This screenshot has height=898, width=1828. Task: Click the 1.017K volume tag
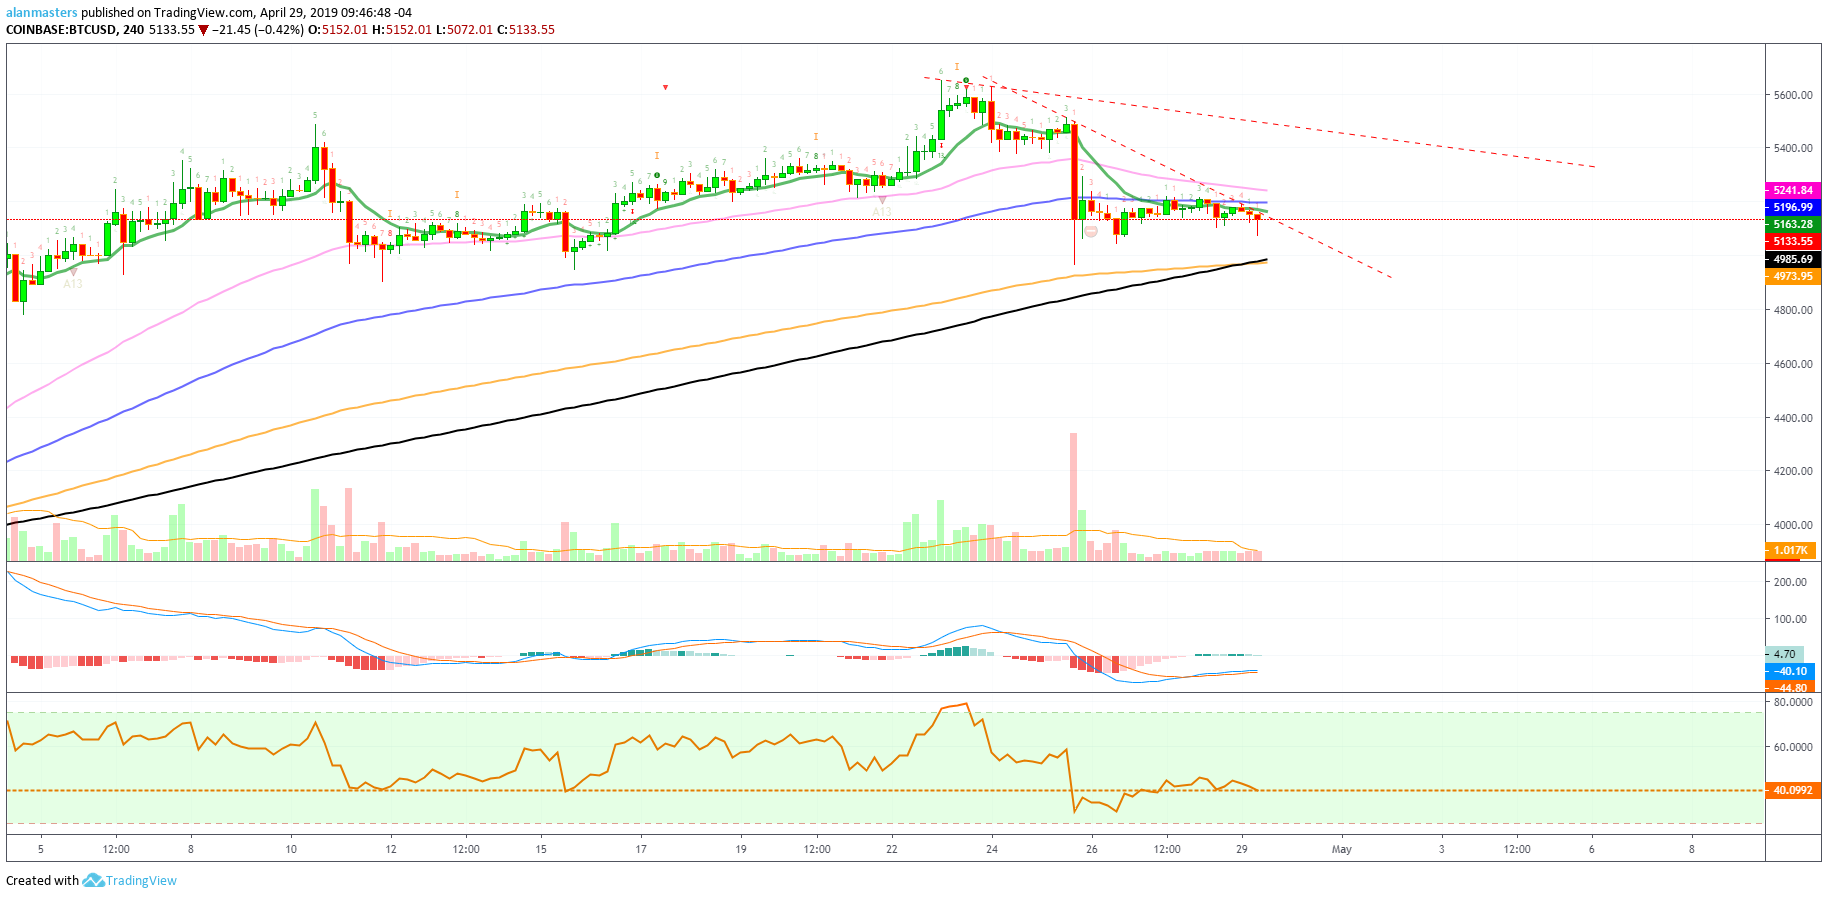click(1792, 550)
